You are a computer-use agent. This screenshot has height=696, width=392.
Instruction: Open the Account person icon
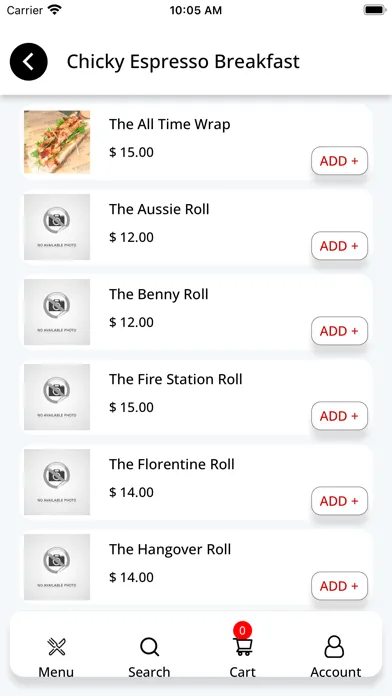coord(334,647)
